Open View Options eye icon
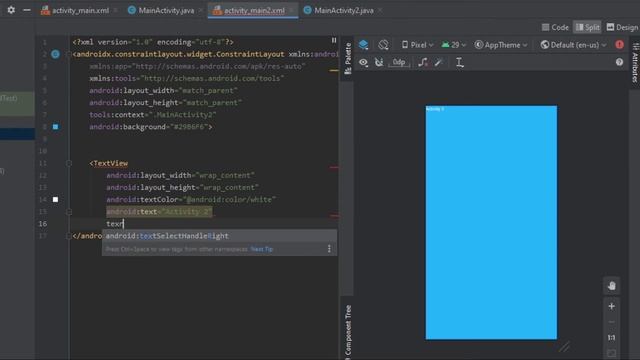This screenshot has width=640, height=360. click(363, 62)
